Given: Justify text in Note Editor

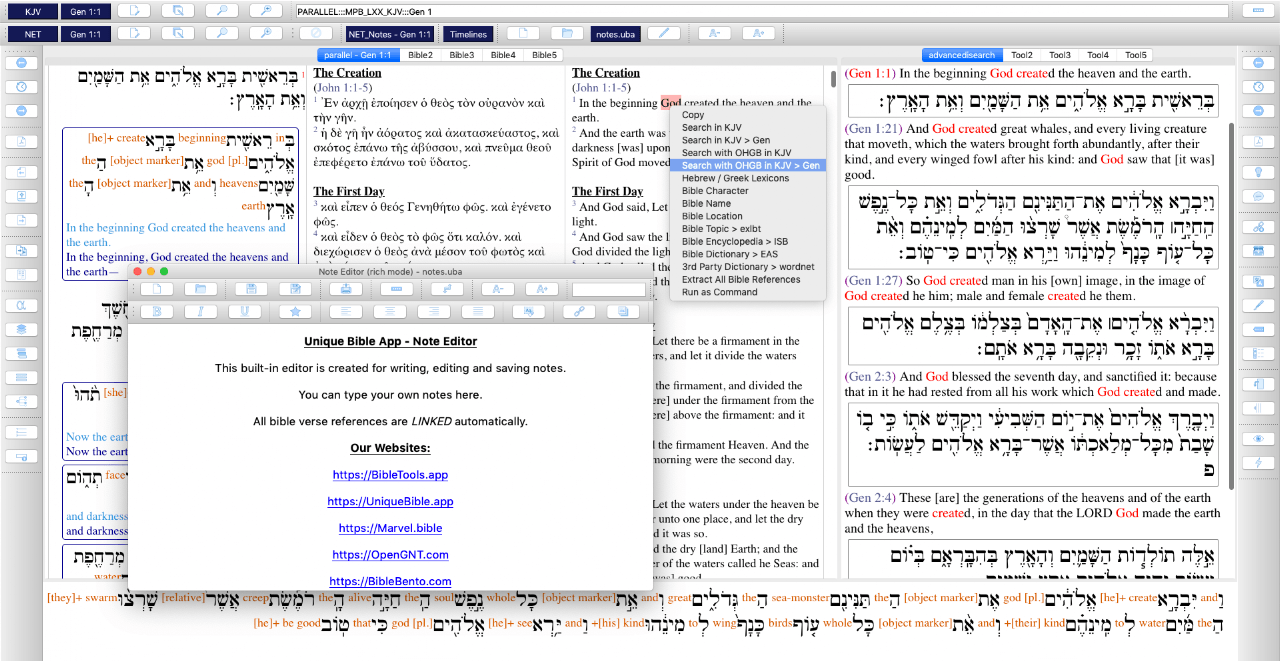Looking at the screenshot, I should 478,311.
